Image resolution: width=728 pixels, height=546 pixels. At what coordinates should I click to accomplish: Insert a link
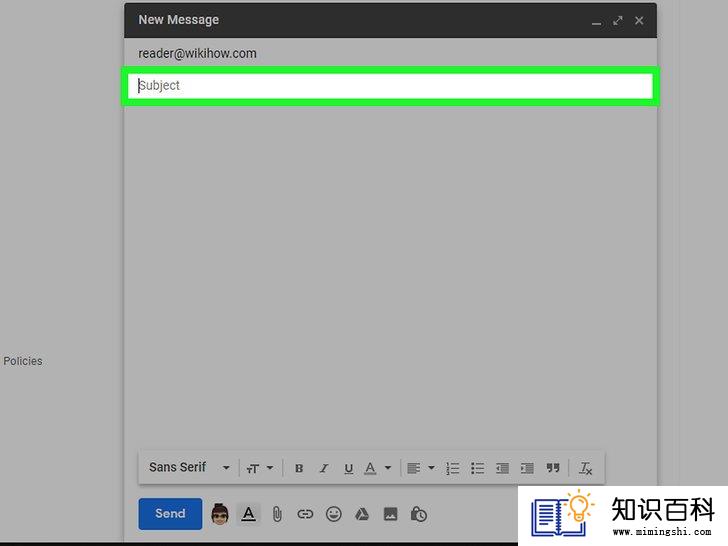click(x=305, y=514)
